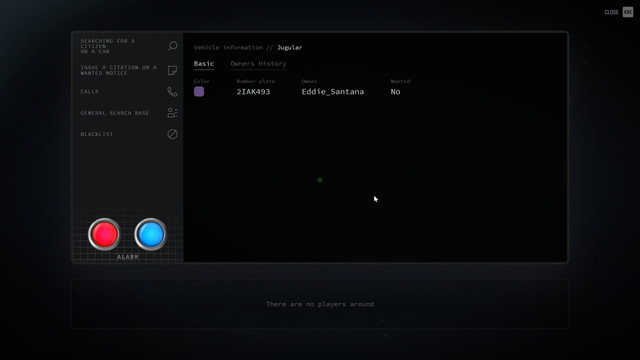640x360 pixels.
Task: Select Searching for a citizen or a car
Action: [108, 46]
